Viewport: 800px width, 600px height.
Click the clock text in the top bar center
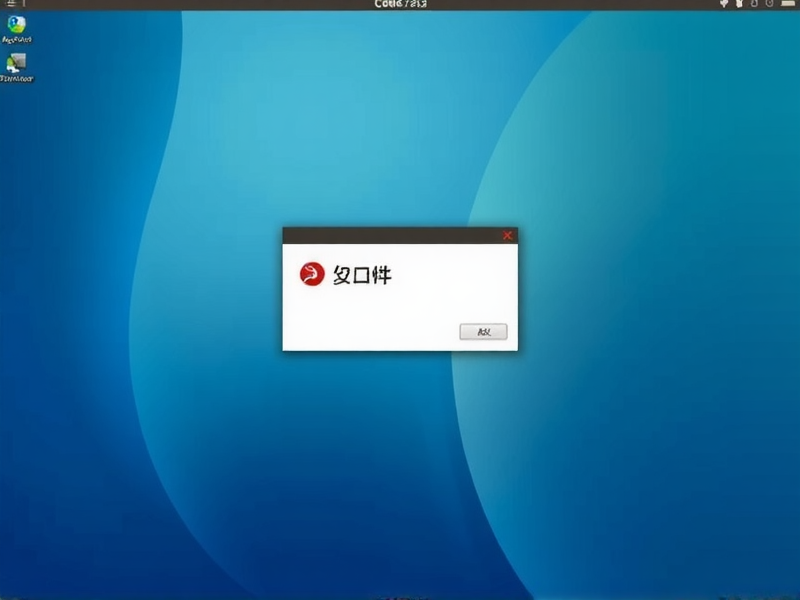[400, 5]
